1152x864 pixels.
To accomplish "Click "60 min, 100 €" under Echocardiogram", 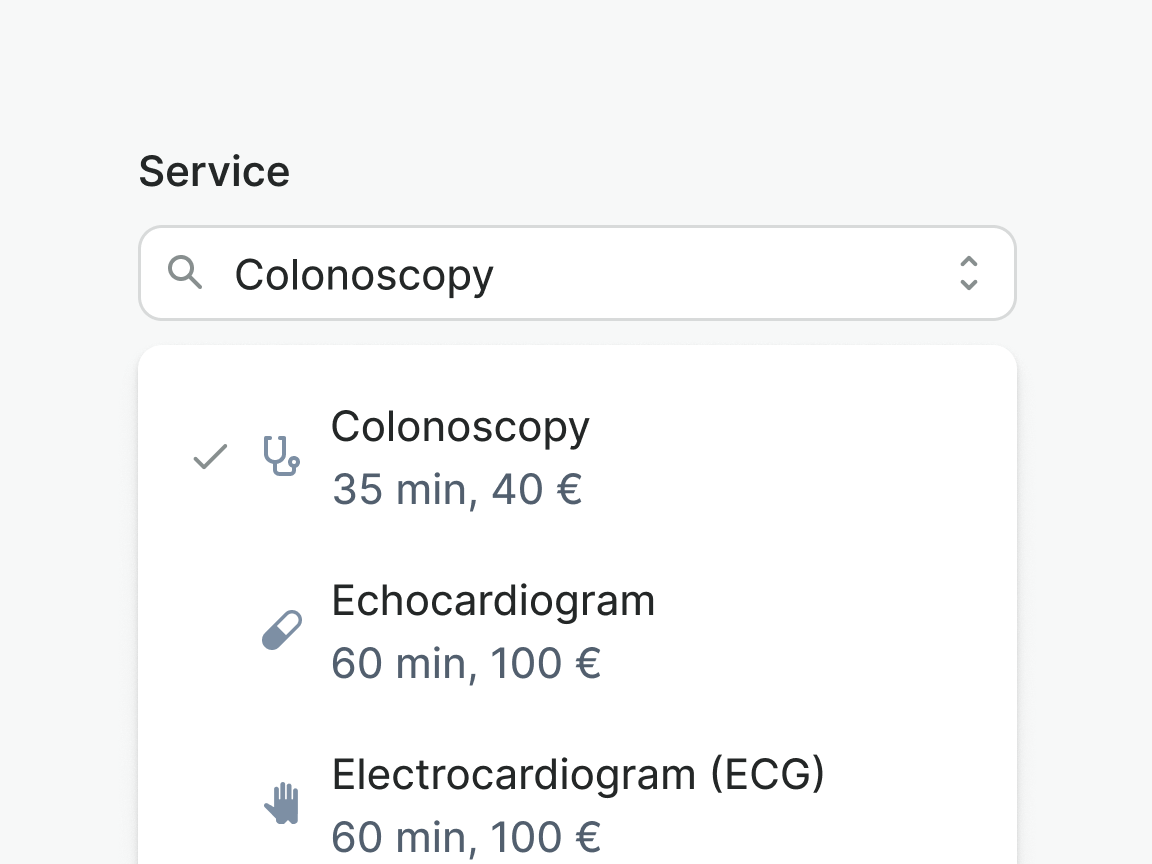I will click(466, 664).
